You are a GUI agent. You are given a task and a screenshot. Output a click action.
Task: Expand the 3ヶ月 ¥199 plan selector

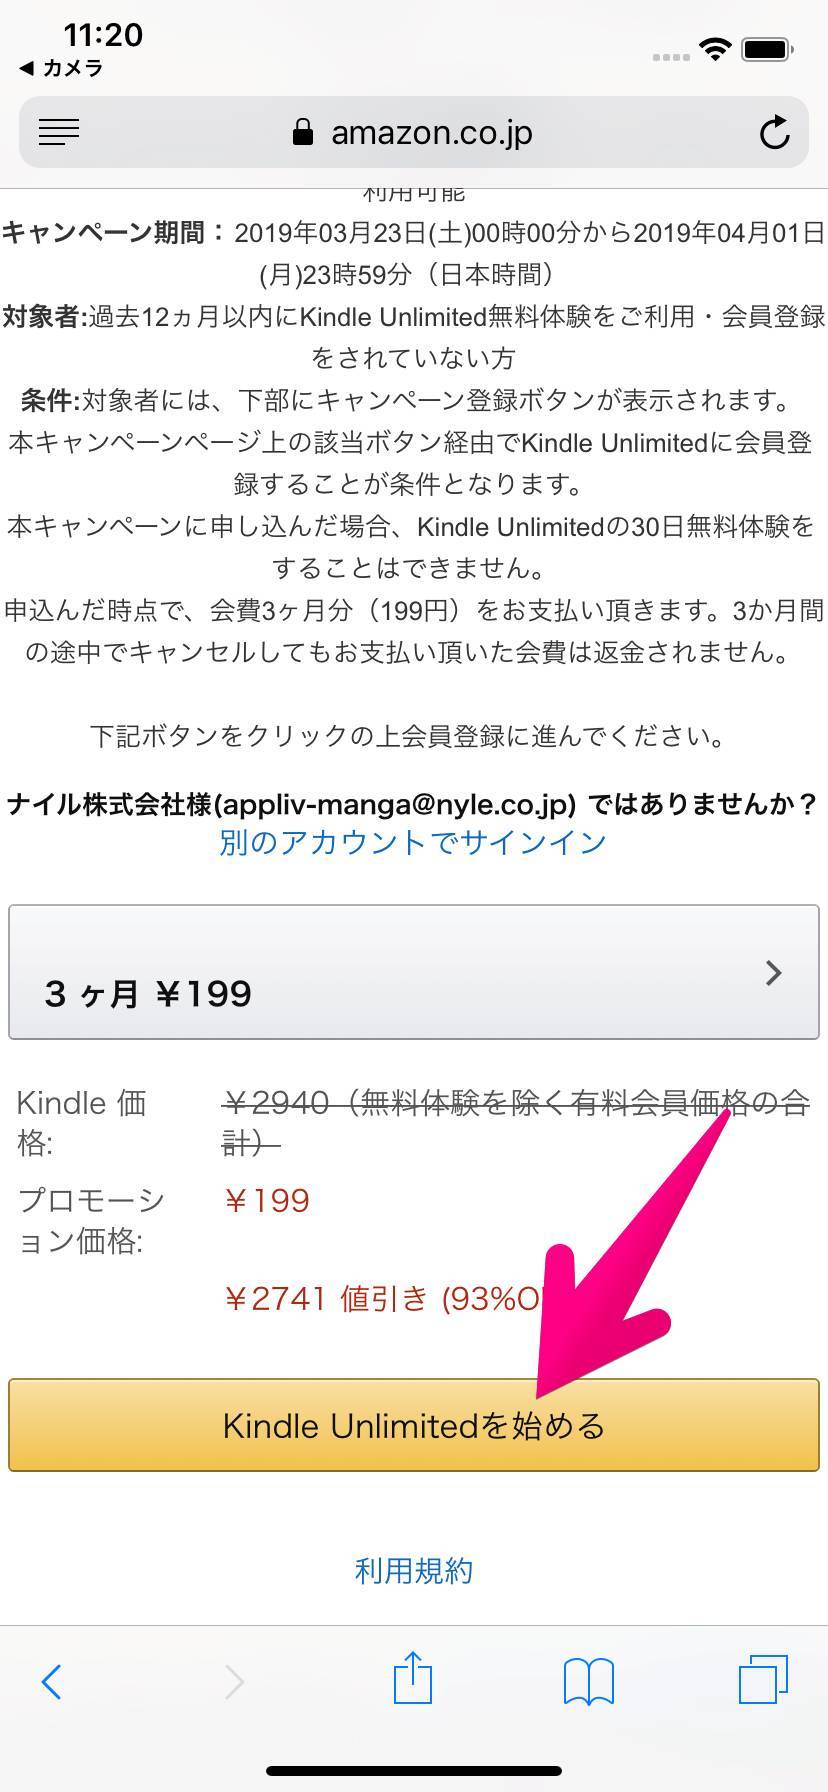pyautogui.click(x=414, y=972)
